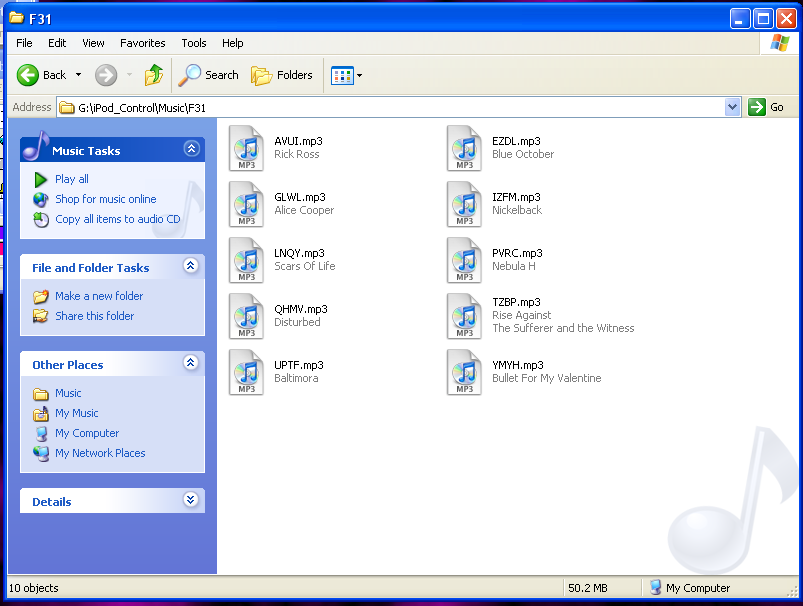Collapse the File and Folder Tasks panel

(191, 265)
